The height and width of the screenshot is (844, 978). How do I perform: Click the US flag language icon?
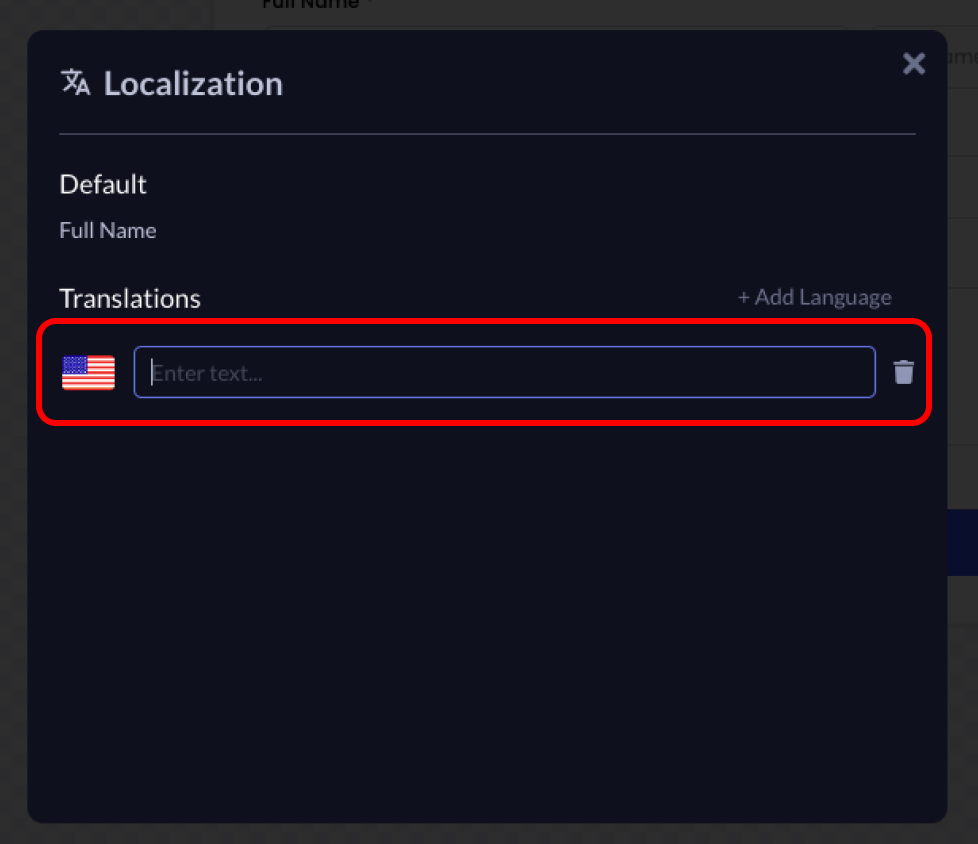[88, 372]
